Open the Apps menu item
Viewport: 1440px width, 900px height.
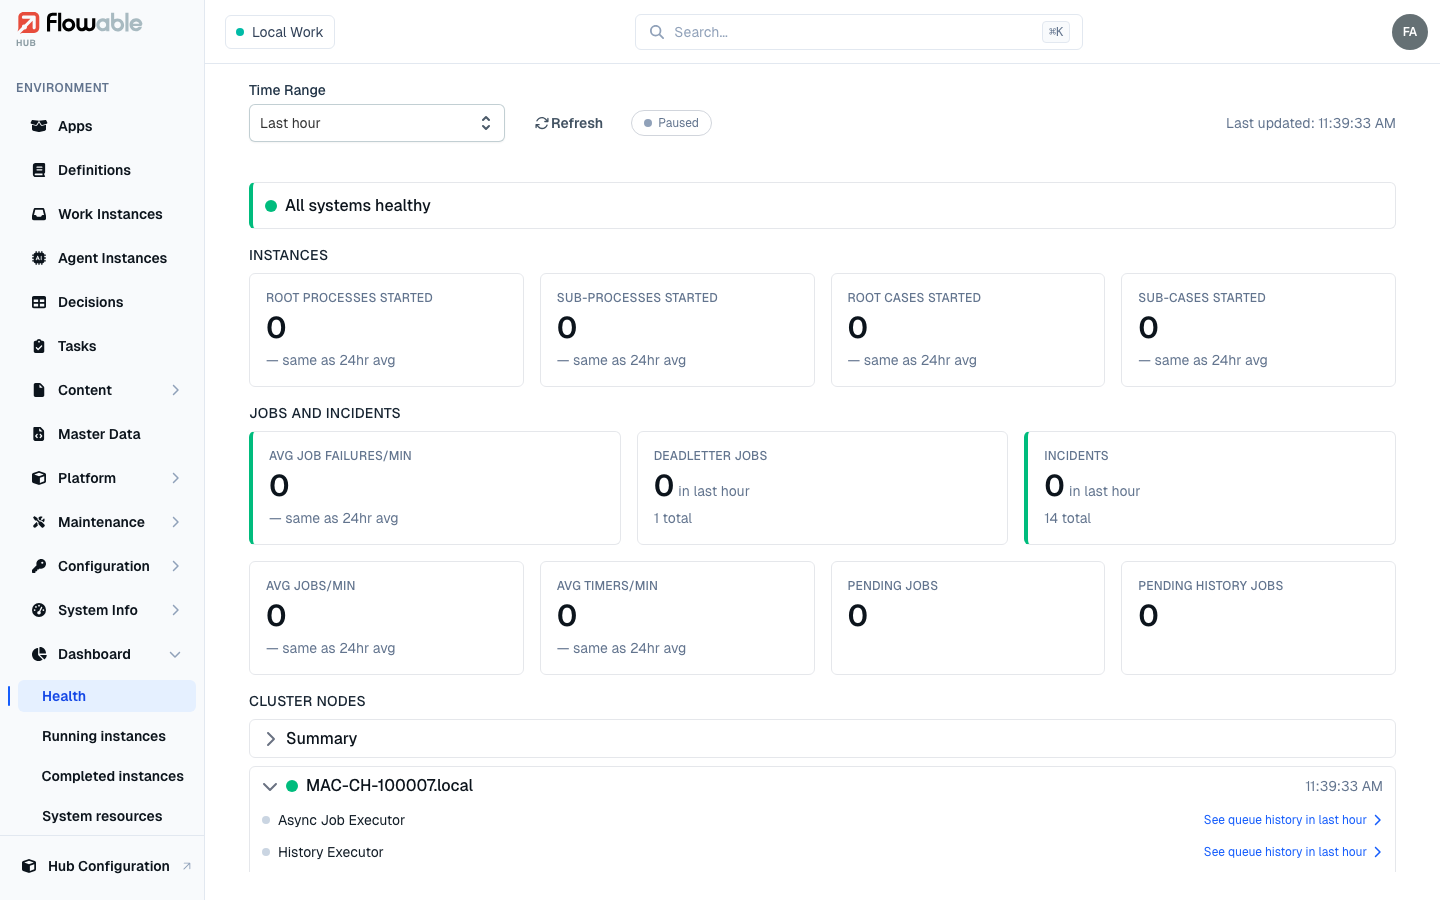pyautogui.click(x=106, y=126)
